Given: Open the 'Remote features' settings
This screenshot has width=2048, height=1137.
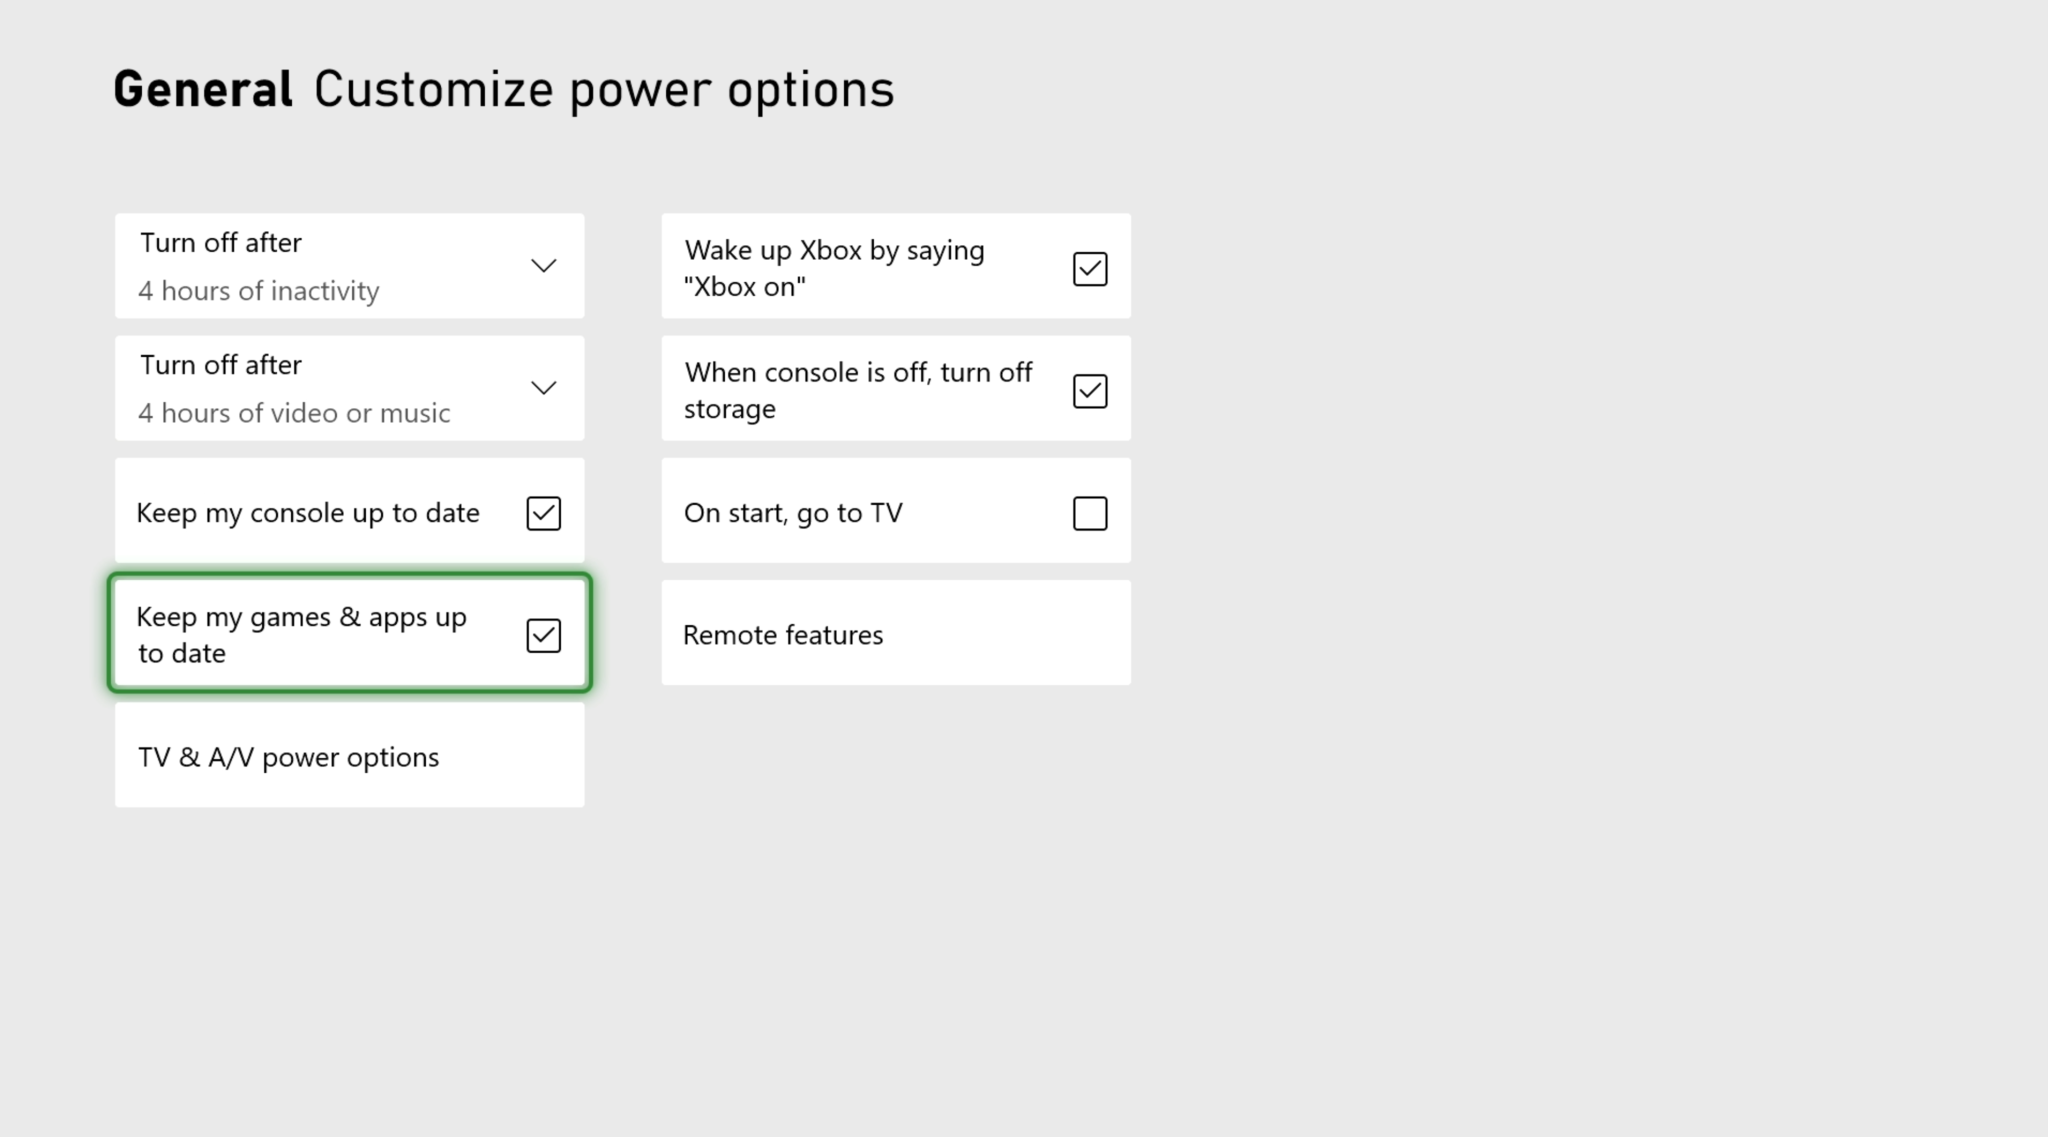Looking at the screenshot, I should pos(895,633).
